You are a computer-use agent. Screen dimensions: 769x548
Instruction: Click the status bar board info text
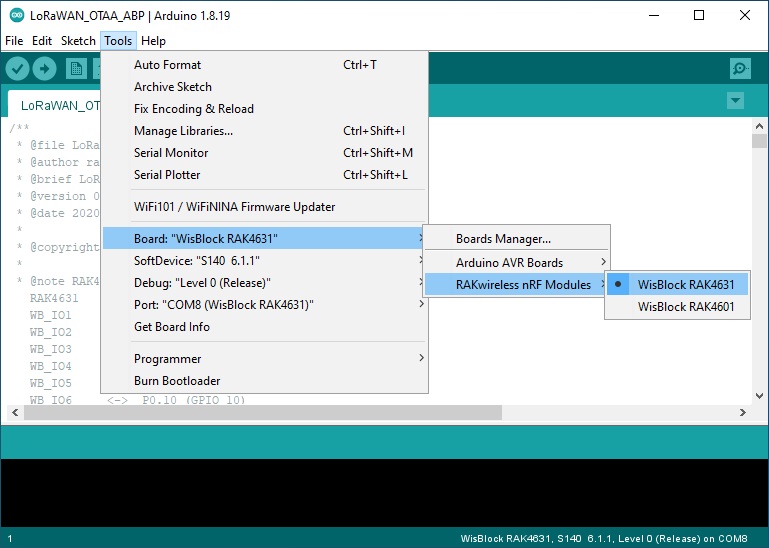pos(604,539)
